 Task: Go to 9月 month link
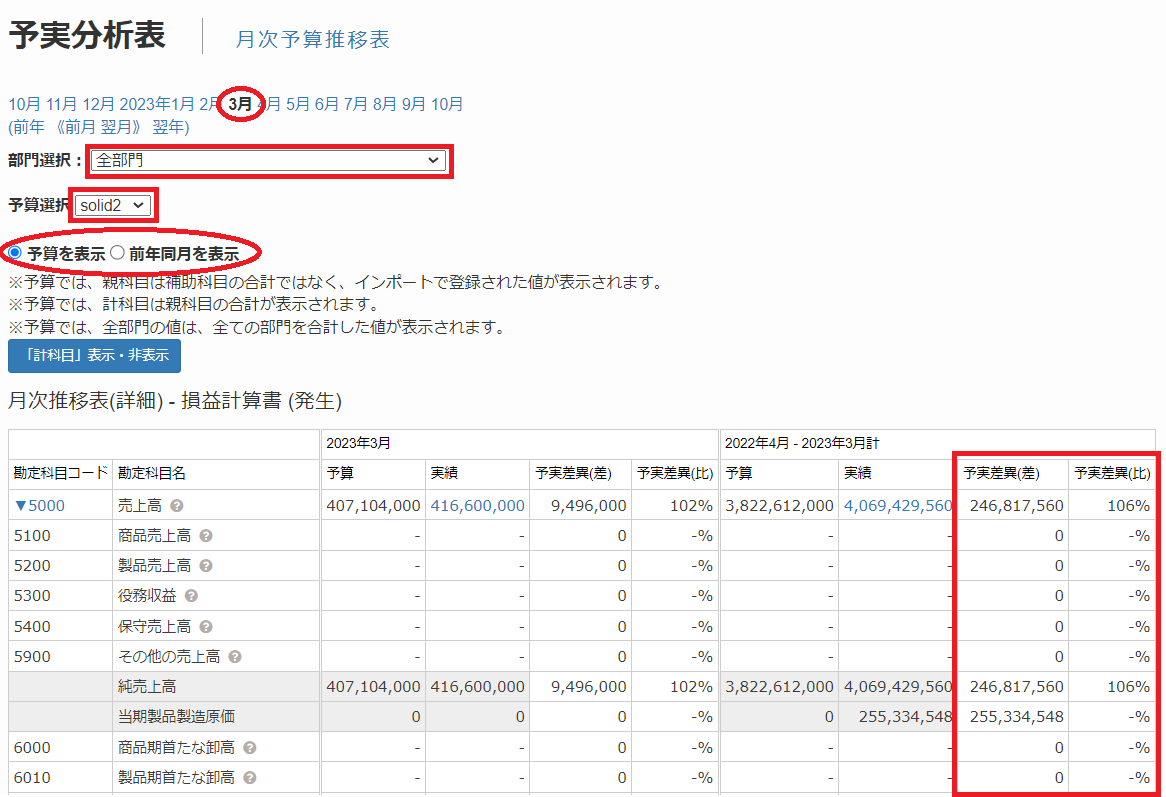(413, 104)
